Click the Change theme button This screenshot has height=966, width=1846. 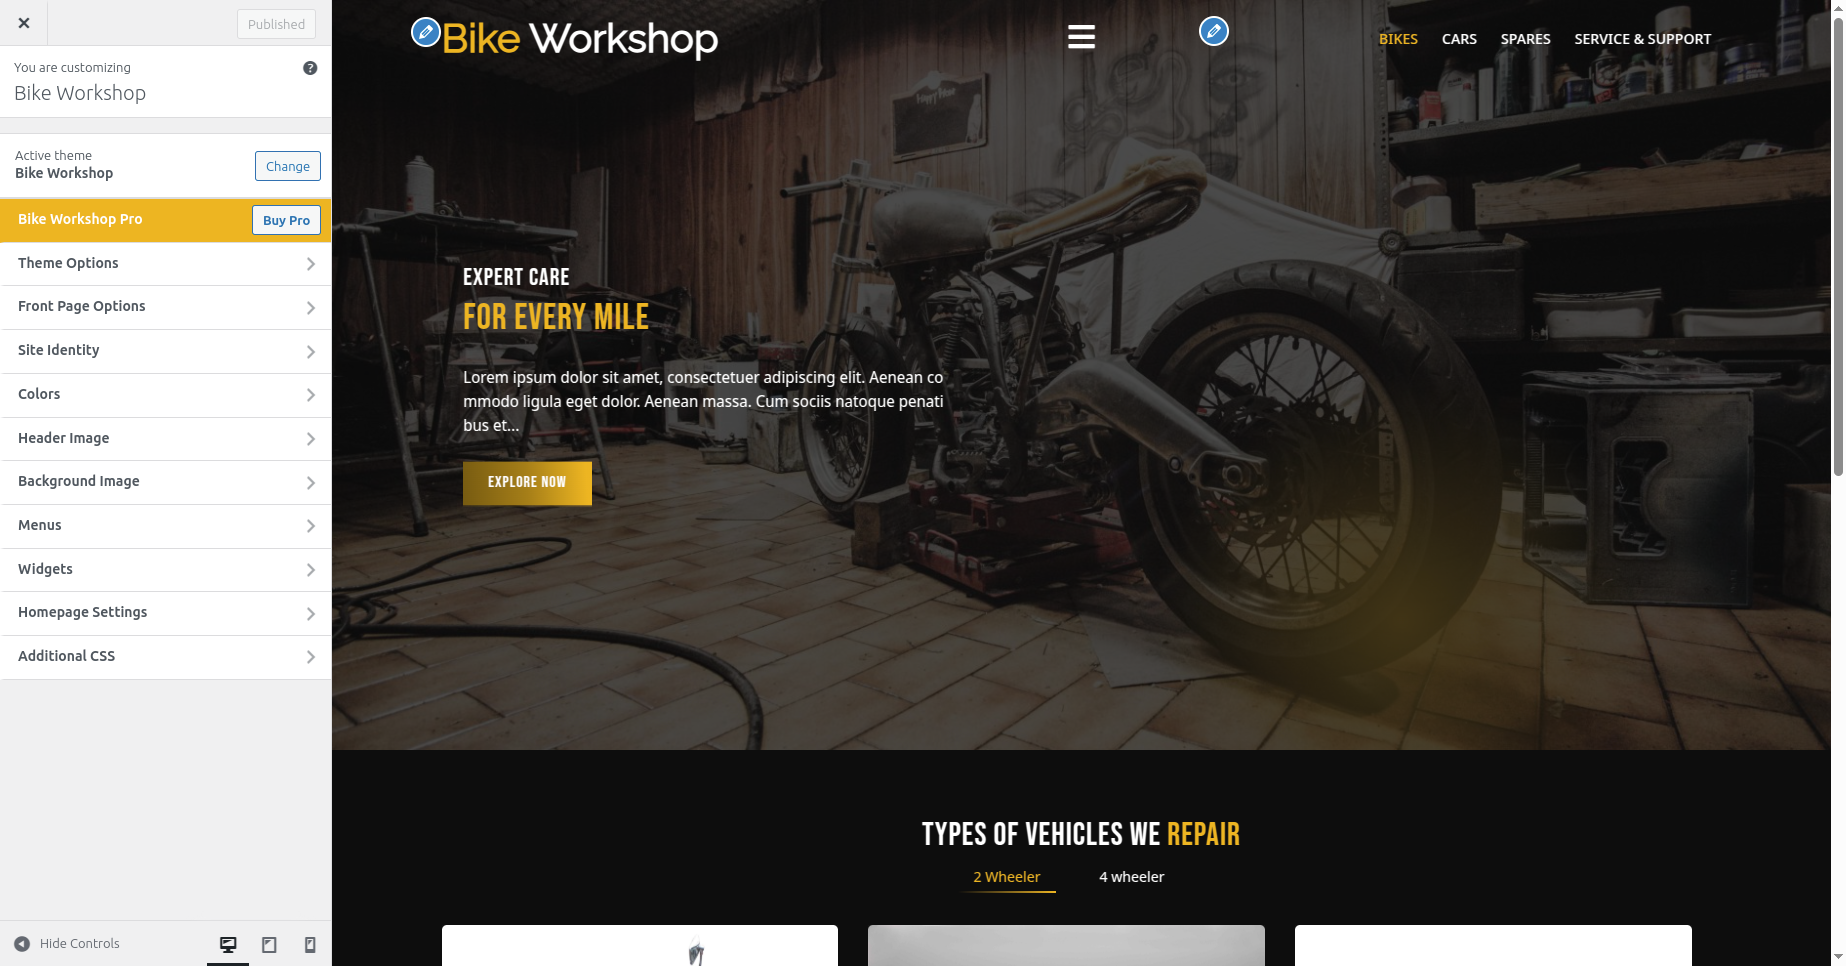288,166
